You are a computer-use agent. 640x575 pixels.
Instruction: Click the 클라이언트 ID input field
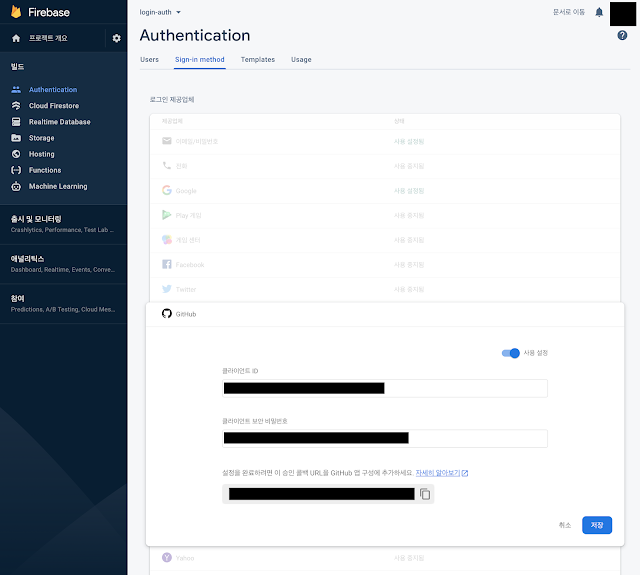tap(384, 388)
